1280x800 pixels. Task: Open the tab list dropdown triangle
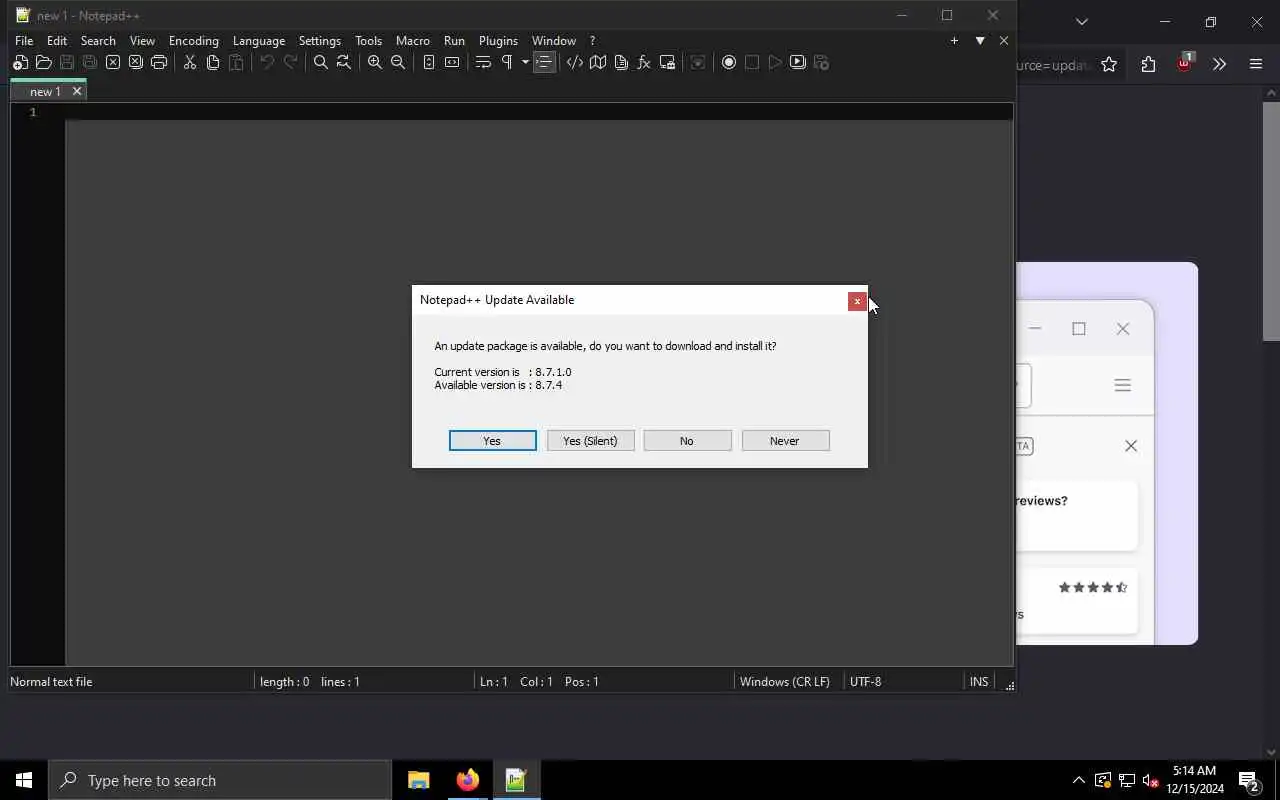[980, 41]
